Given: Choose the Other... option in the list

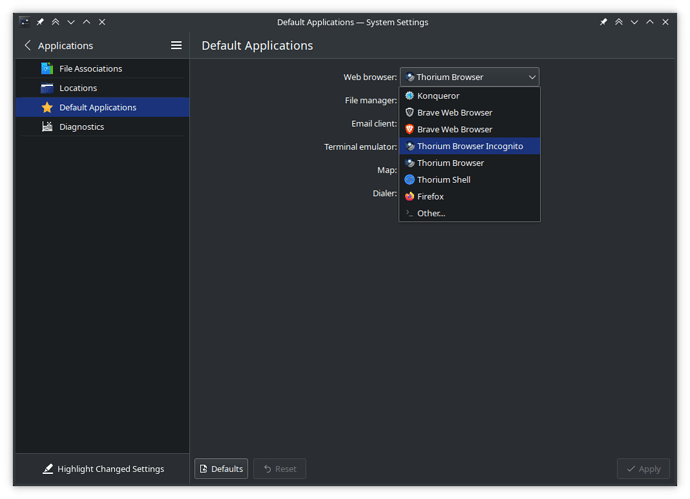Looking at the screenshot, I should tap(431, 213).
